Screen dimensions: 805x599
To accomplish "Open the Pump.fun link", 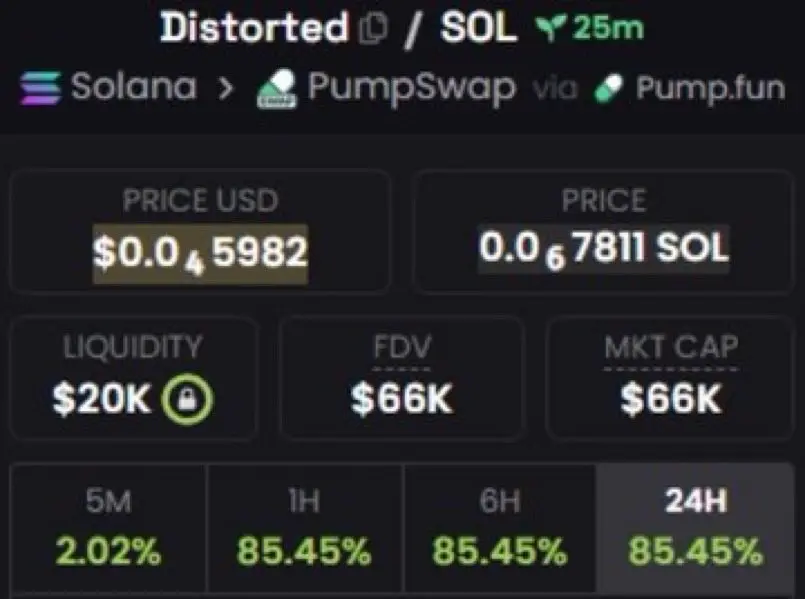I will pos(689,88).
